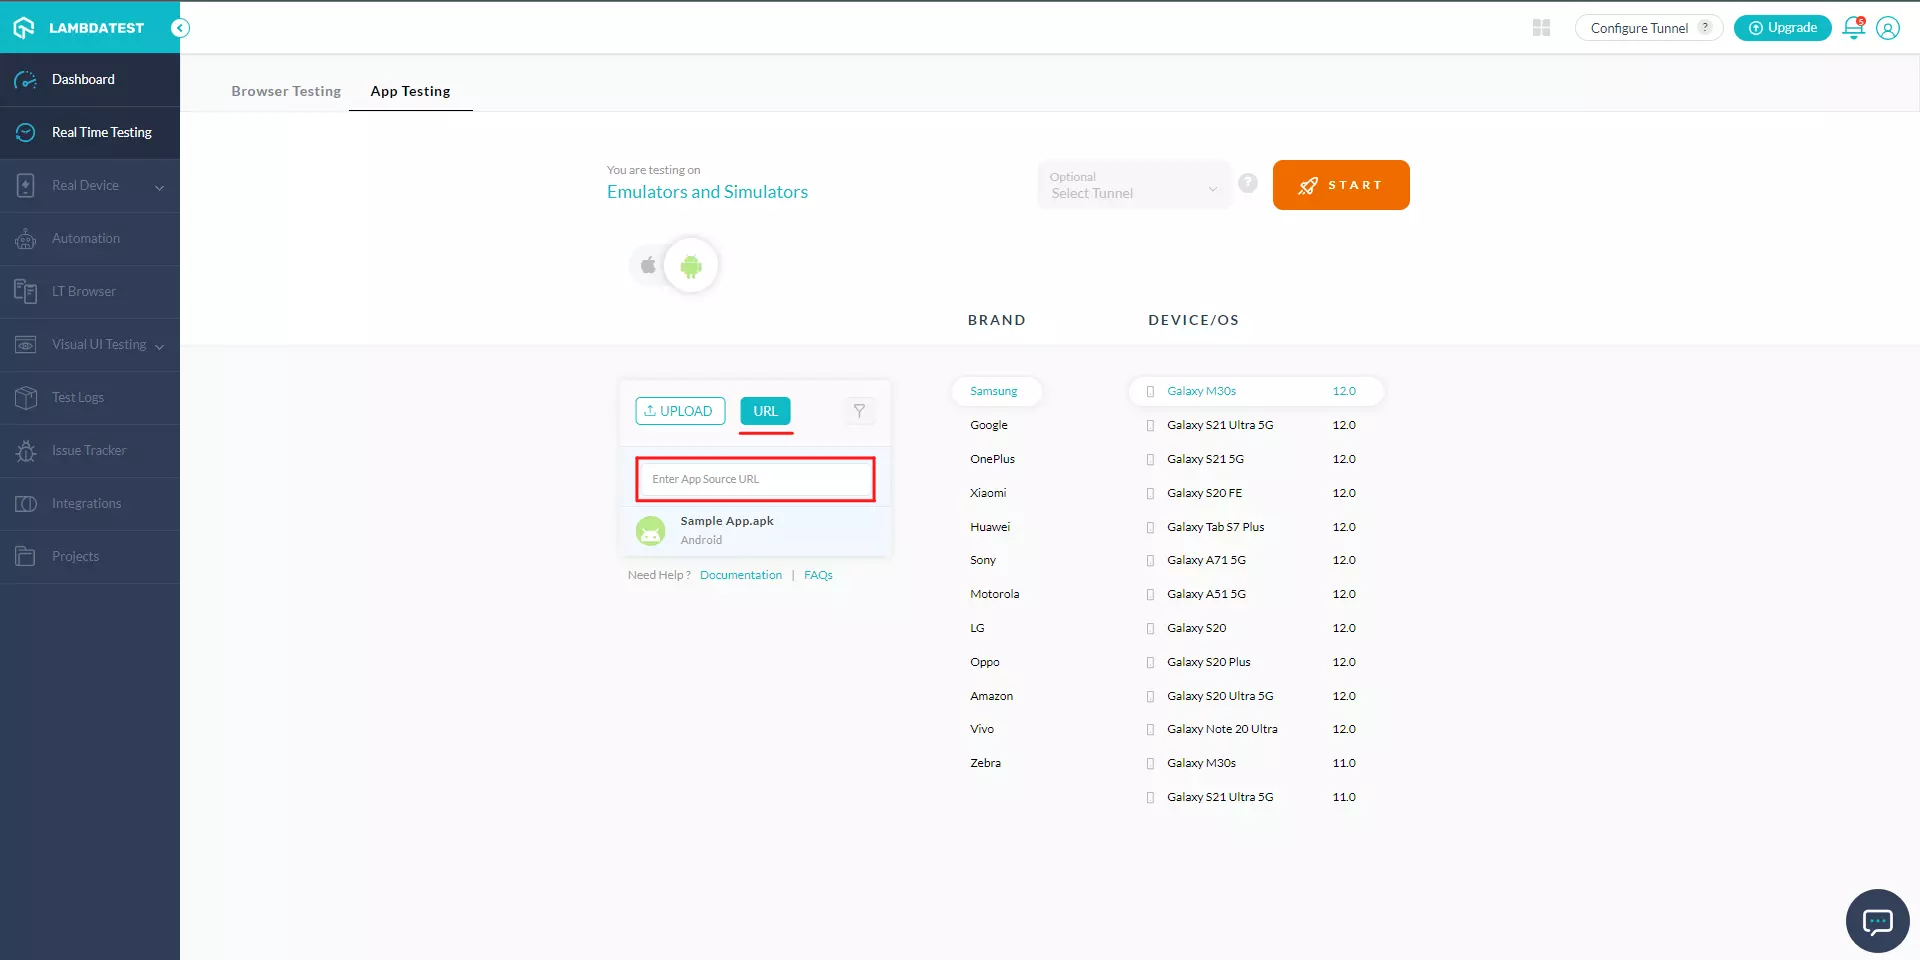Viewport: 1920px width, 960px height.
Task: Open the Issue Tracker section
Action: point(89,450)
